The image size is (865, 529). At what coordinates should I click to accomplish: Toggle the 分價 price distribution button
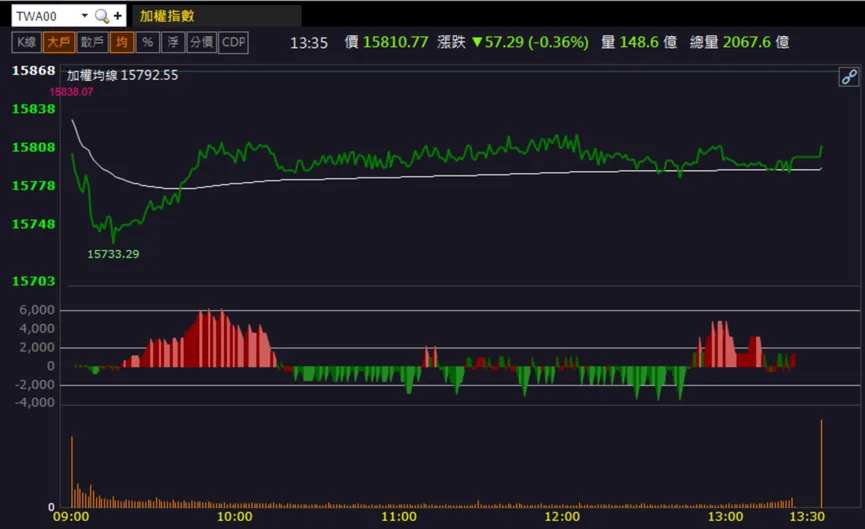pyautogui.click(x=201, y=42)
